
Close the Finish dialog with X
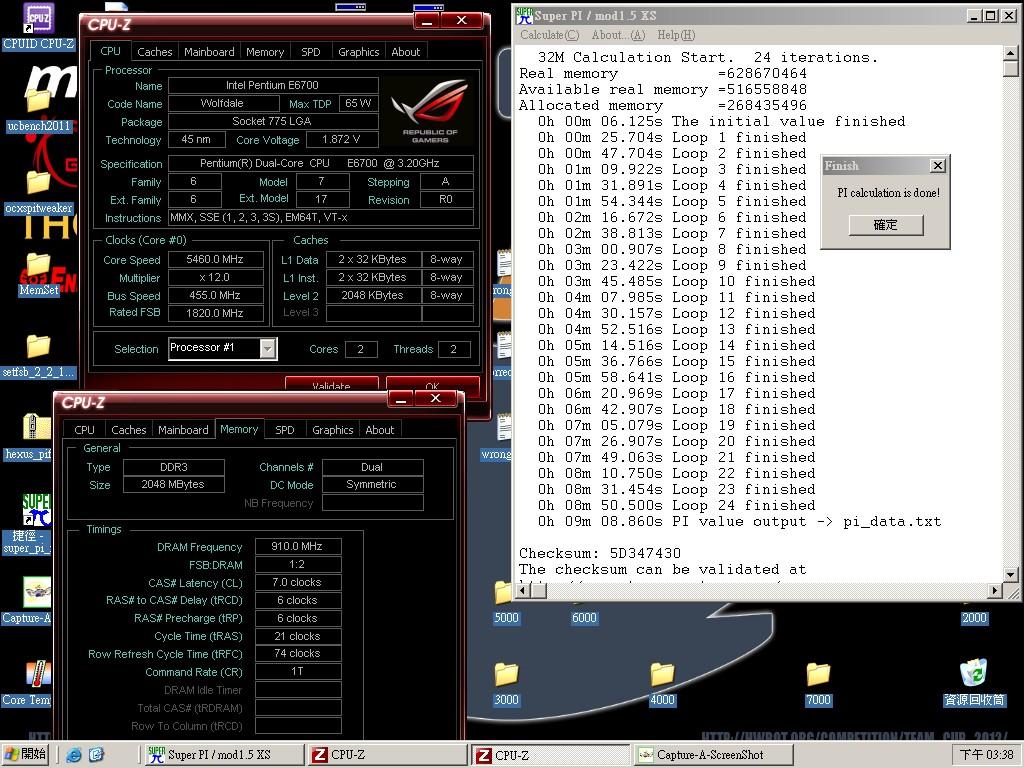pyautogui.click(x=938, y=166)
